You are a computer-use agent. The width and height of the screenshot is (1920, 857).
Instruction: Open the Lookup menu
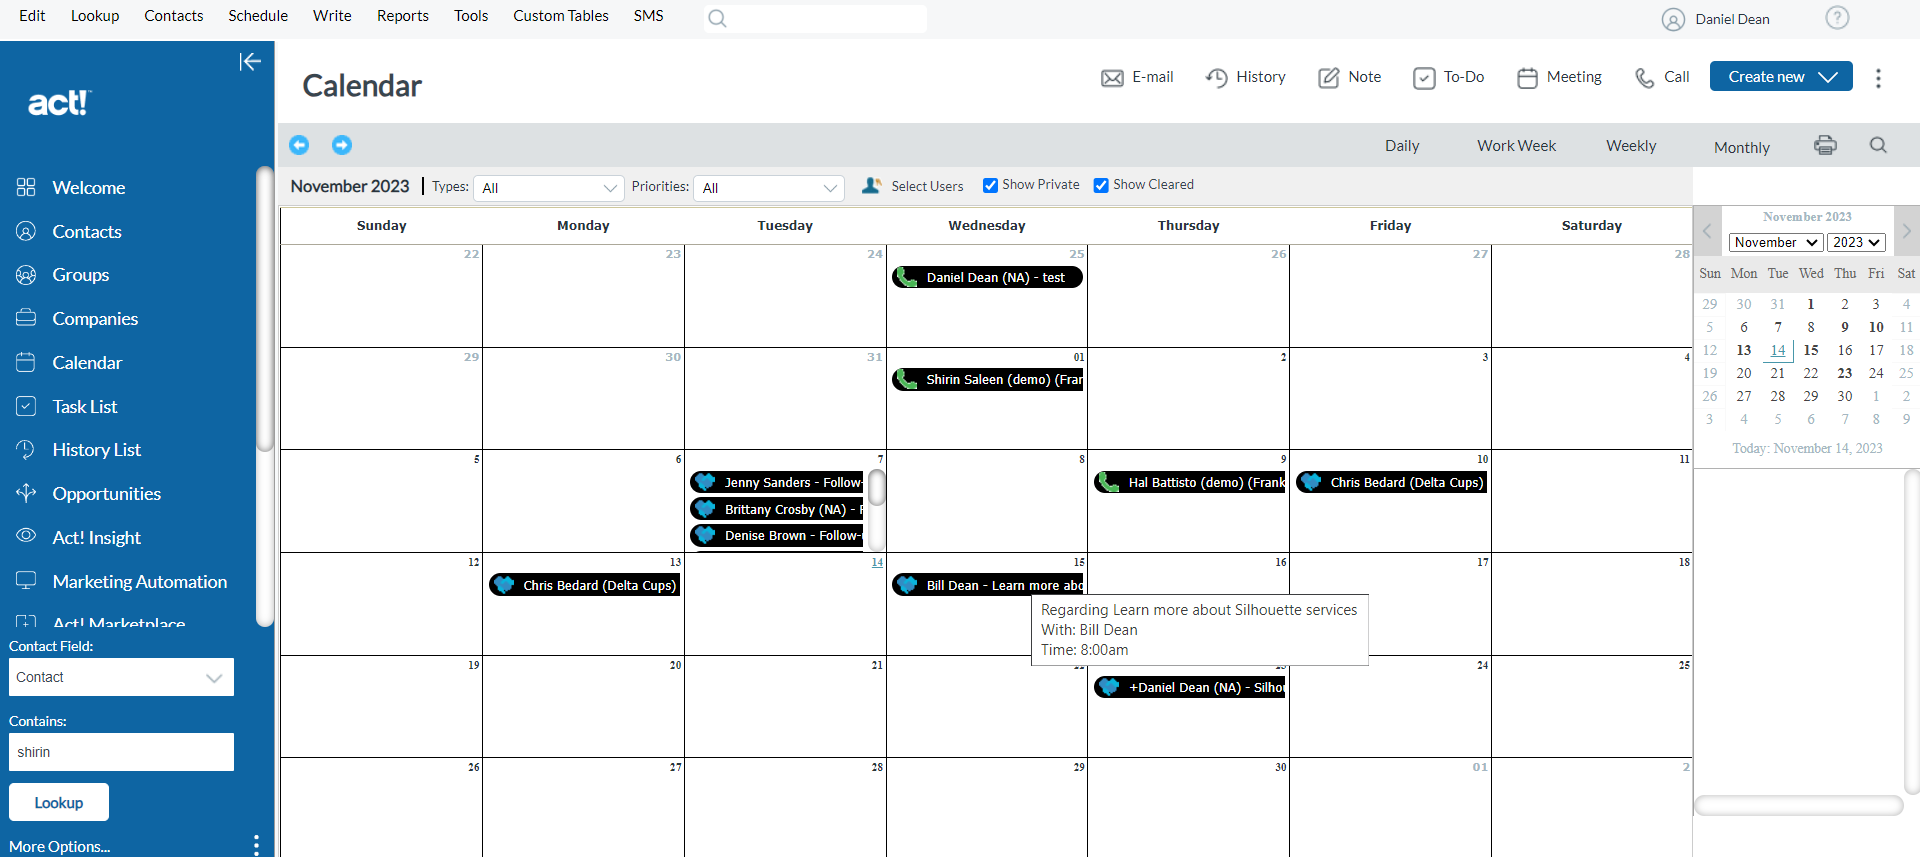click(x=95, y=16)
